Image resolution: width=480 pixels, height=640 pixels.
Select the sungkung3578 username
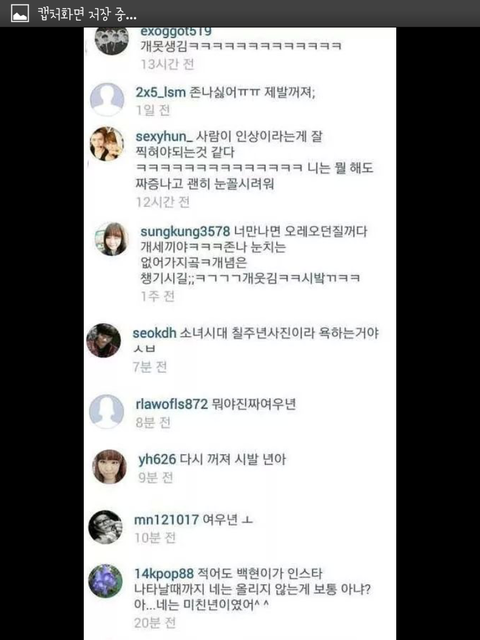pyautogui.click(x=185, y=231)
